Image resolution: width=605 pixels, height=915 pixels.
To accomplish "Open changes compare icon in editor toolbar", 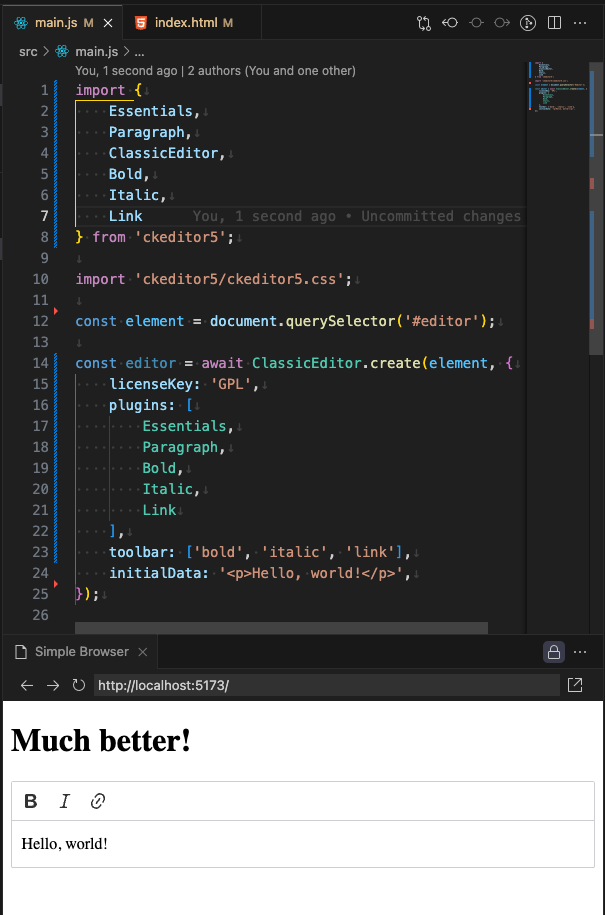I will pyautogui.click(x=424, y=22).
